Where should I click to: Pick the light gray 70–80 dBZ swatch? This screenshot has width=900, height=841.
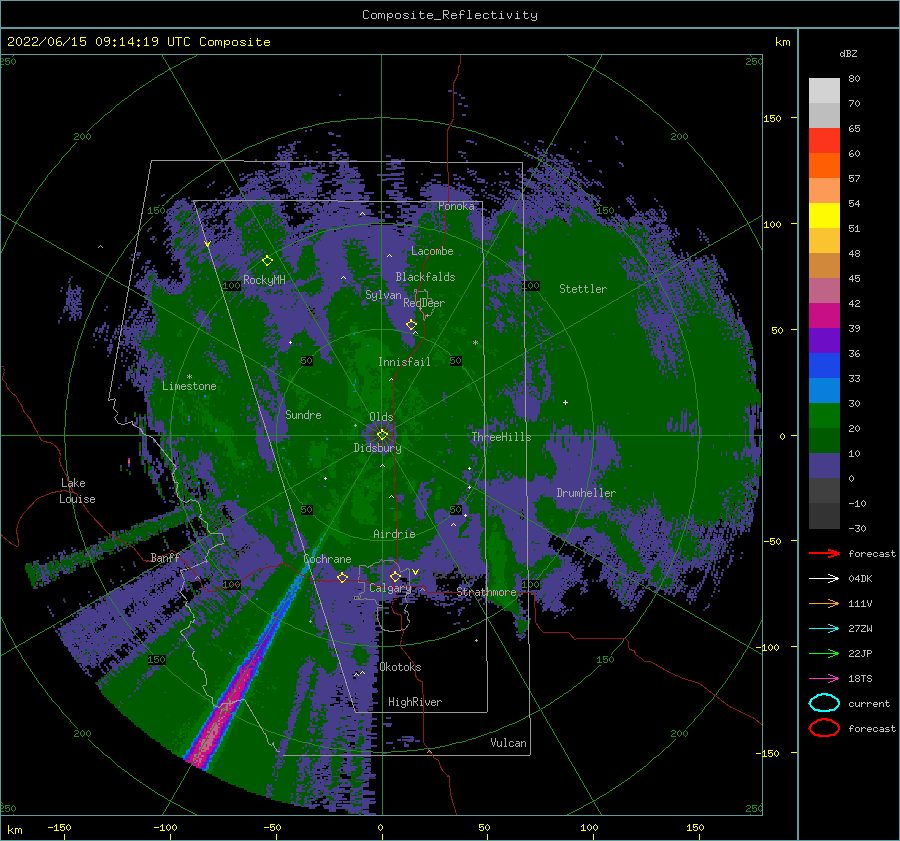tap(824, 91)
